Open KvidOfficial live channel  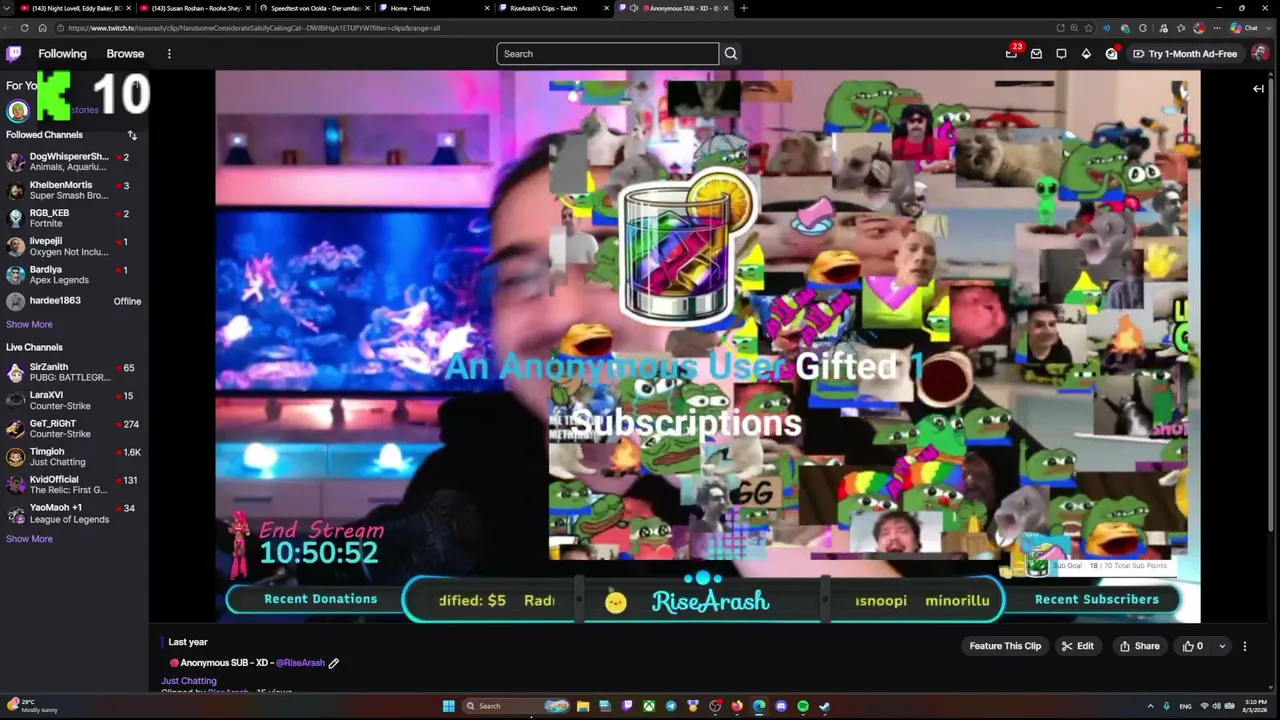[74, 484]
